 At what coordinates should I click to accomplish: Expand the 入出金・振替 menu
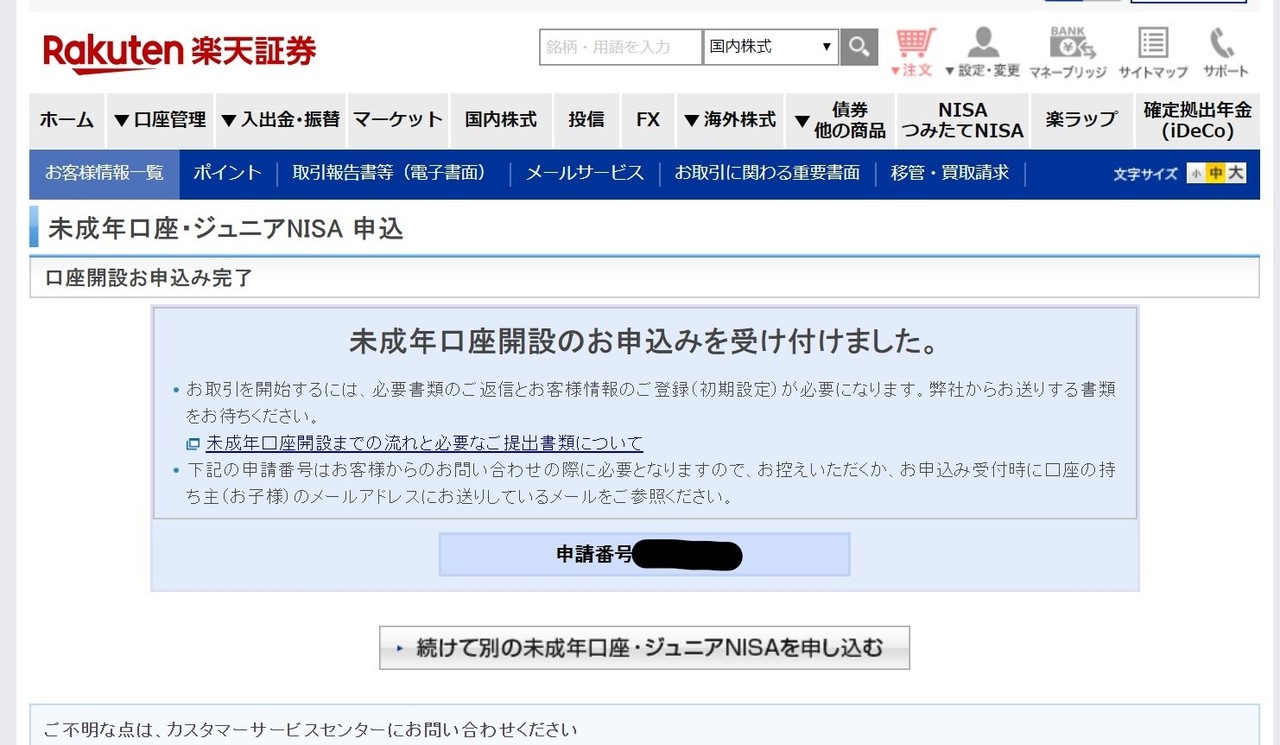tap(280, 120)
